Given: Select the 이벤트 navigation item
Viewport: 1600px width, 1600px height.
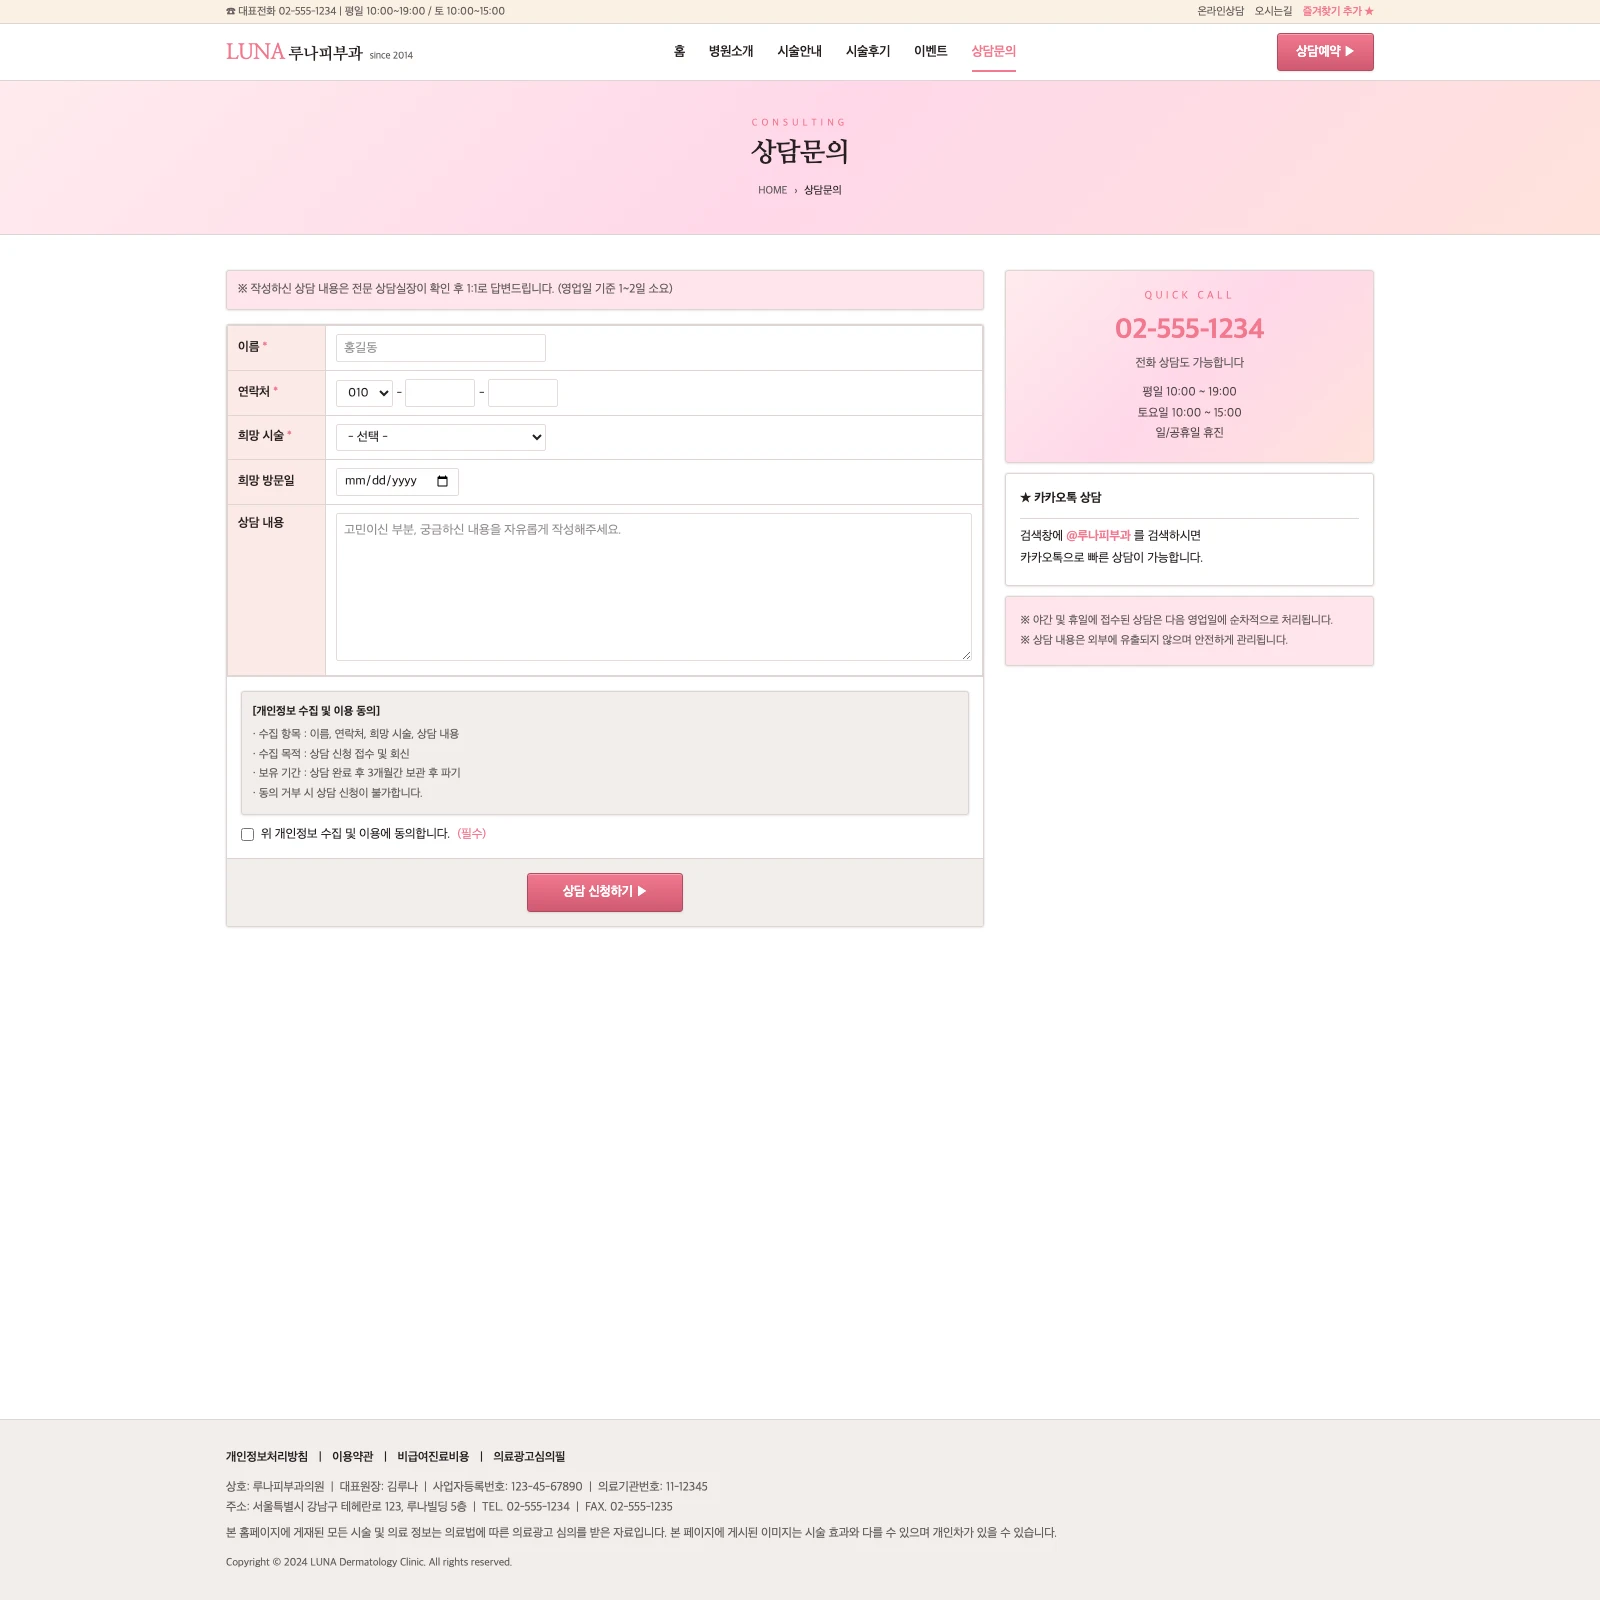Looking at the screenshot, I should coord(930,51).
